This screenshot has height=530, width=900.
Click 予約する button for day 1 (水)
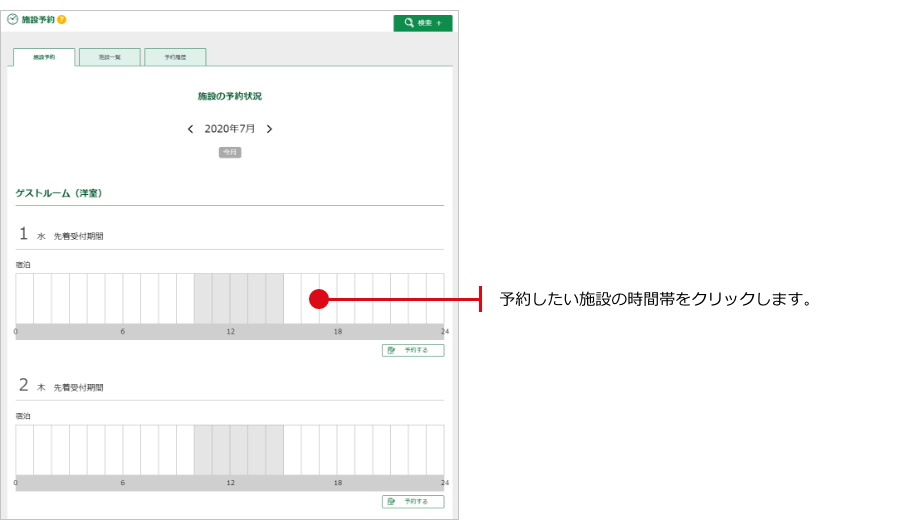pos(412,351)
